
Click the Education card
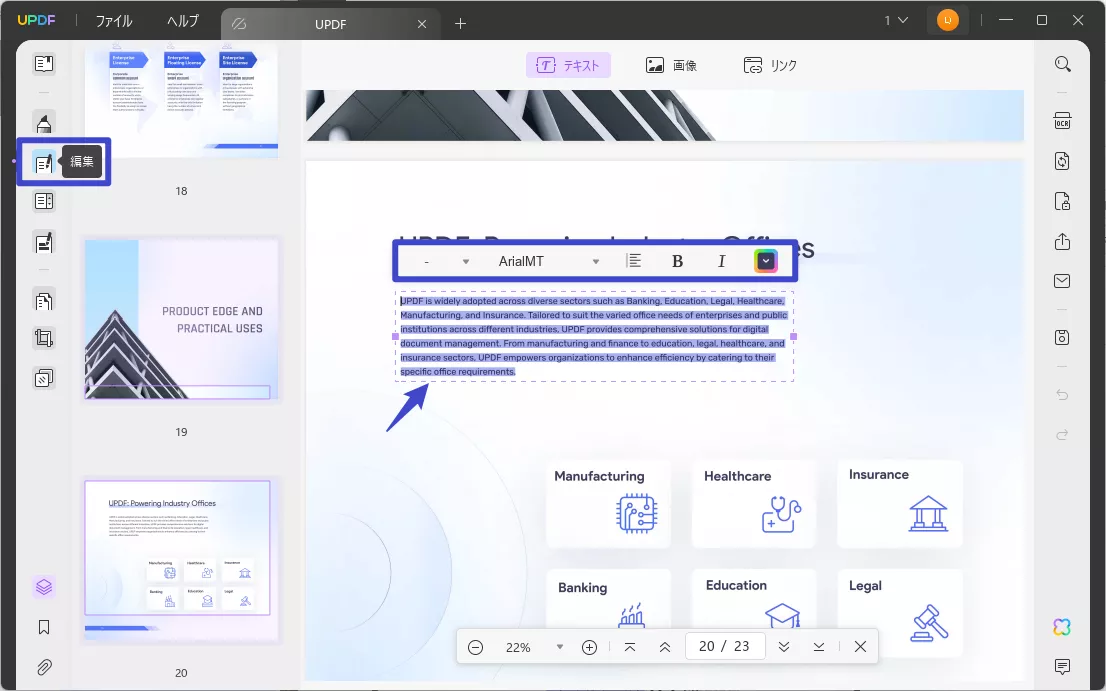pos(753,599)
